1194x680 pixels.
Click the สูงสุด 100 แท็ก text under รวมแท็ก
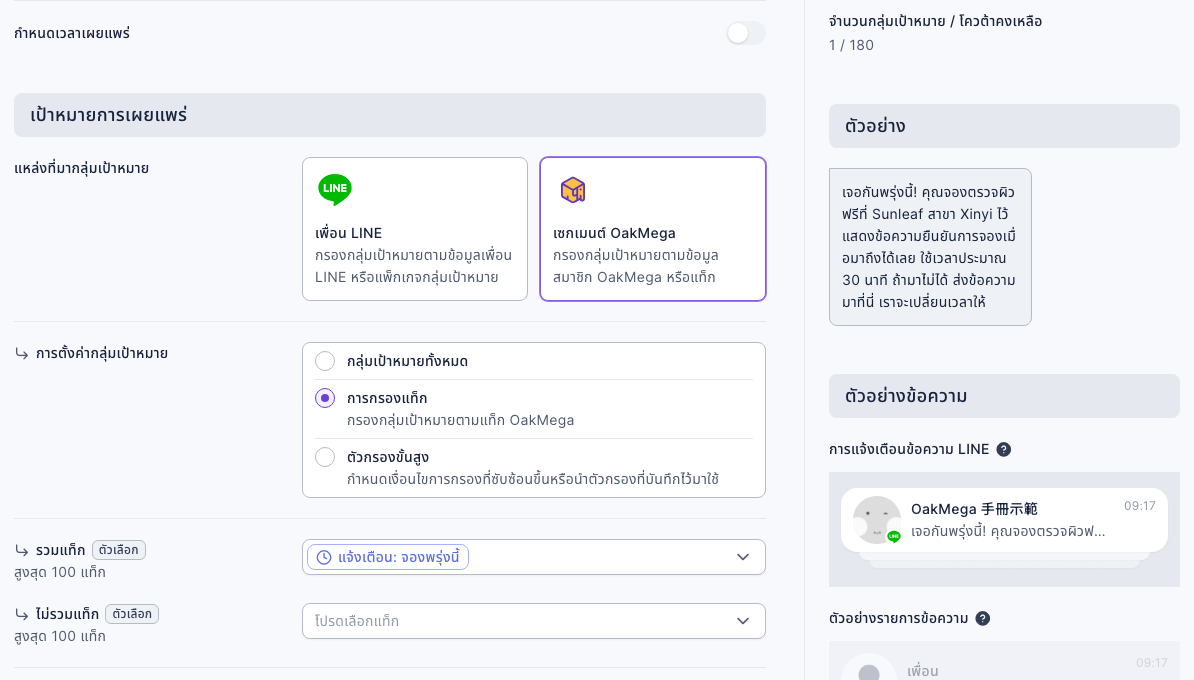coord(60,572)
